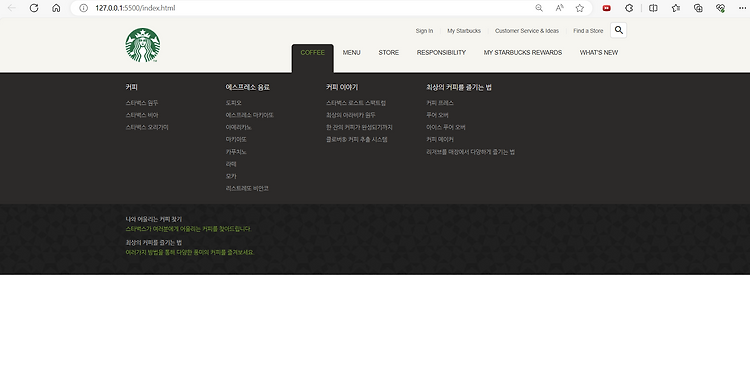Open the zoom magnifier icon in address bar
750x389 pixels.
(x=539, y=8)
